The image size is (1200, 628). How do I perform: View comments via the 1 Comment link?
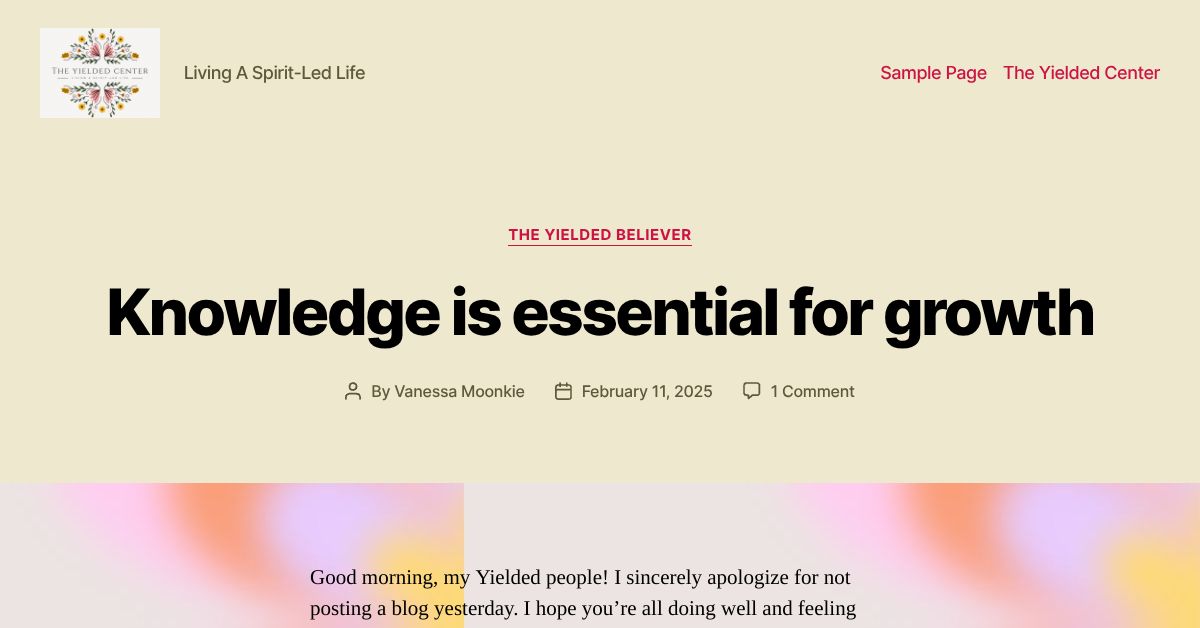813,391
